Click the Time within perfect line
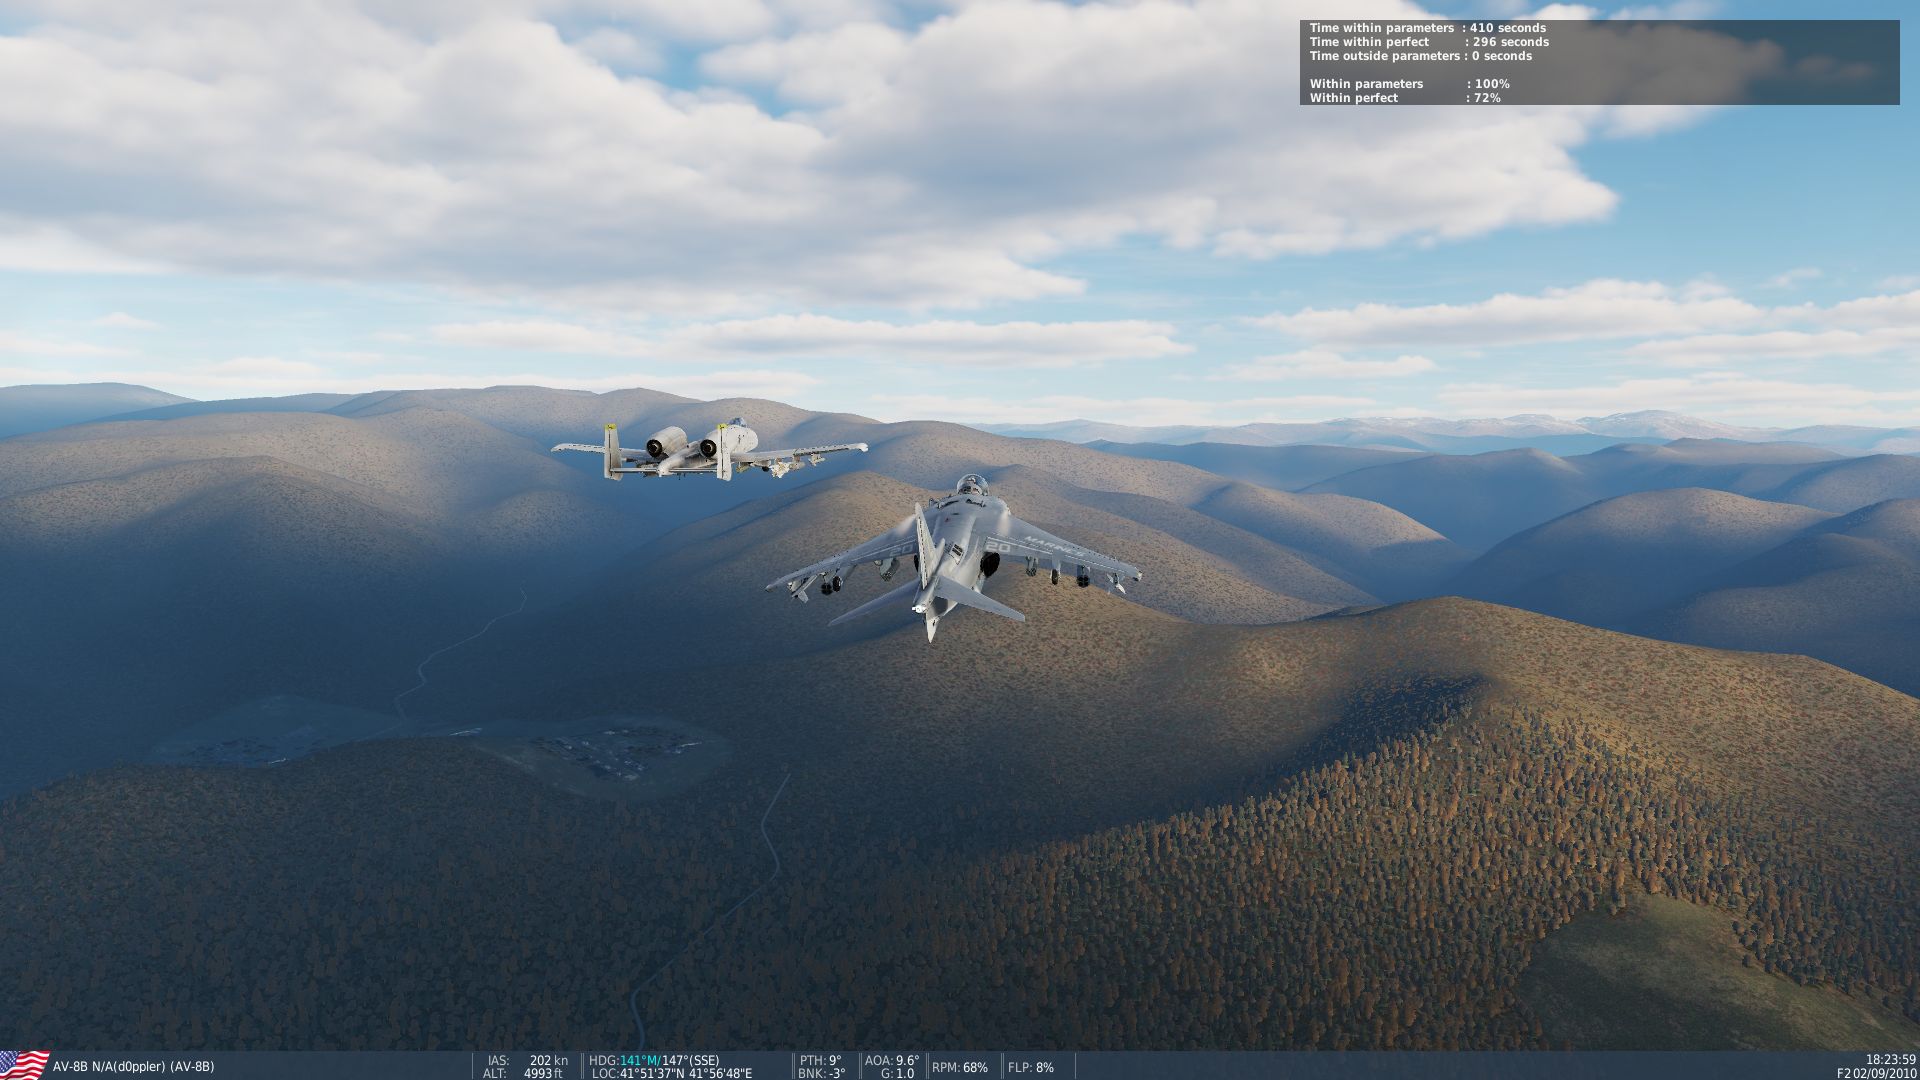Viewport: 1920px width, 1080px height. [1428, 42]
